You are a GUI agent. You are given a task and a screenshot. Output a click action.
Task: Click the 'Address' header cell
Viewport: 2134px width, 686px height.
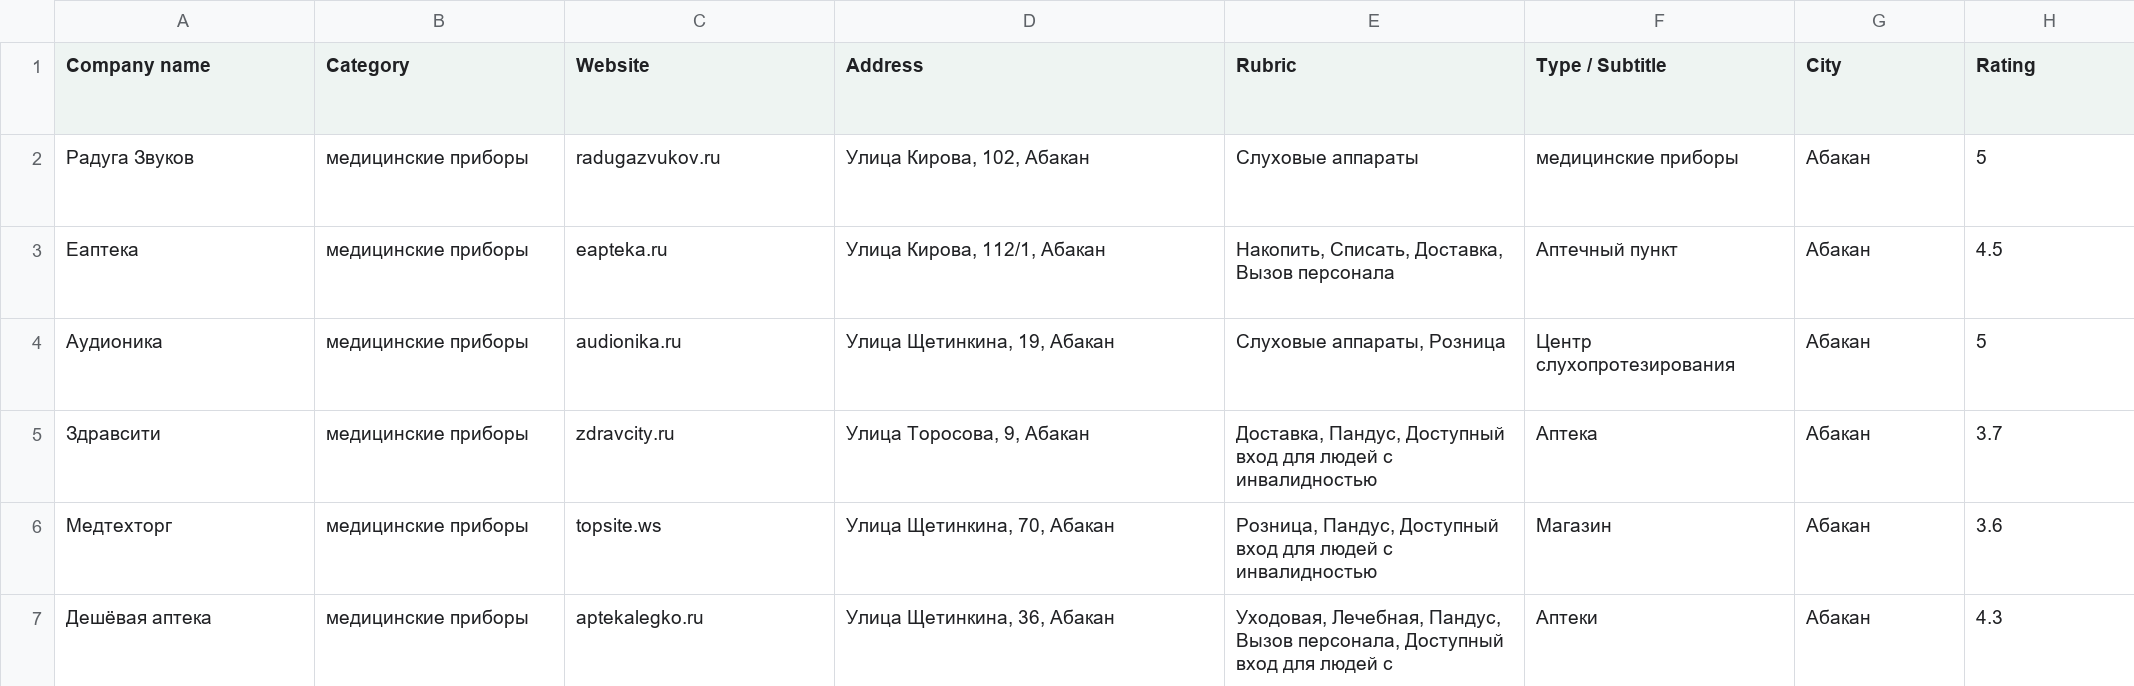(x=1029, y=88)
